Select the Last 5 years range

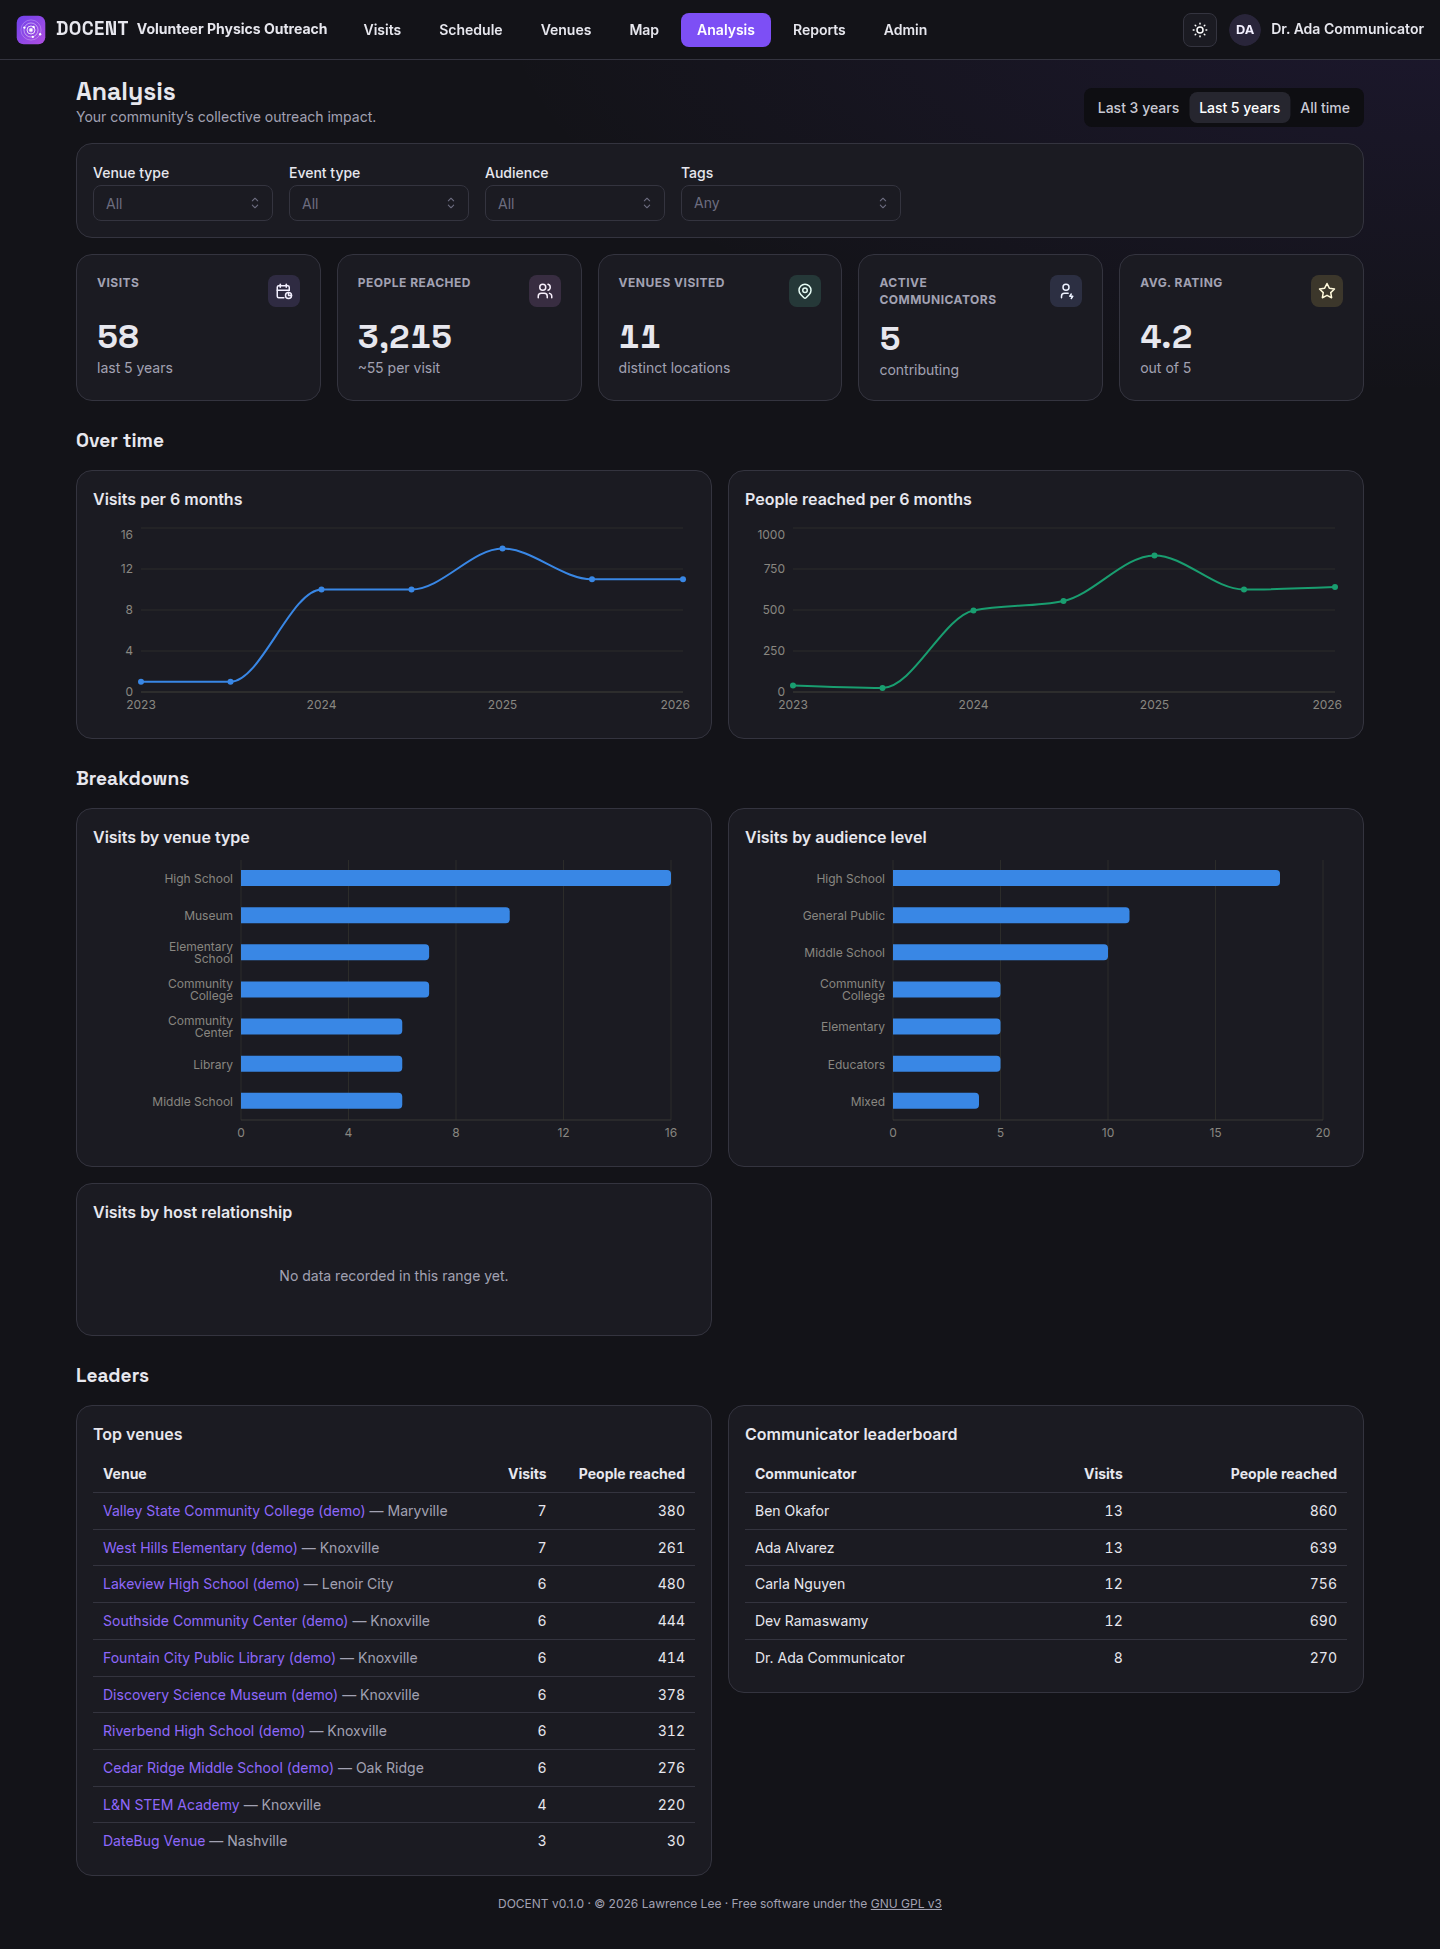click(1239, 108)
